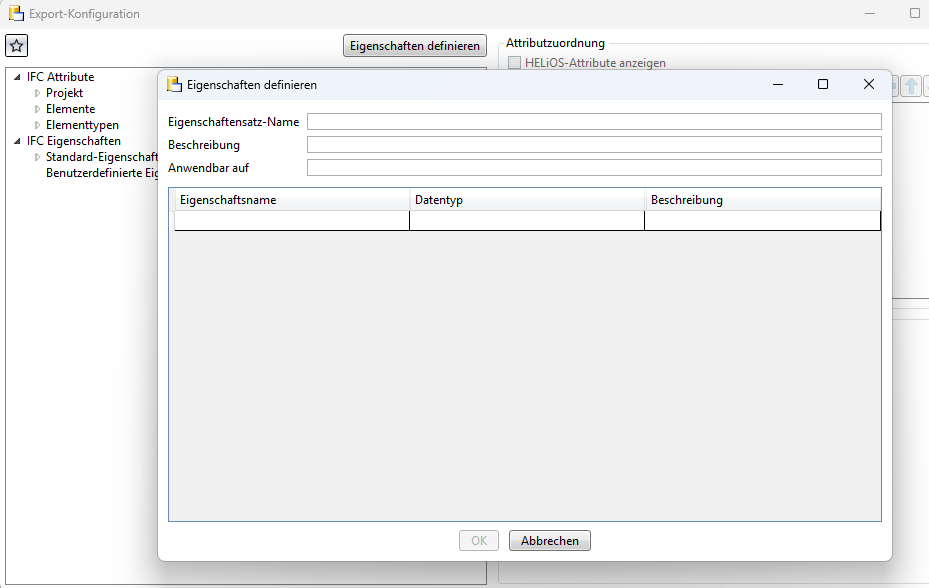Select the Projekt tree item label
929x588 pixels.
pyautogui.click(x=65, y=93)
